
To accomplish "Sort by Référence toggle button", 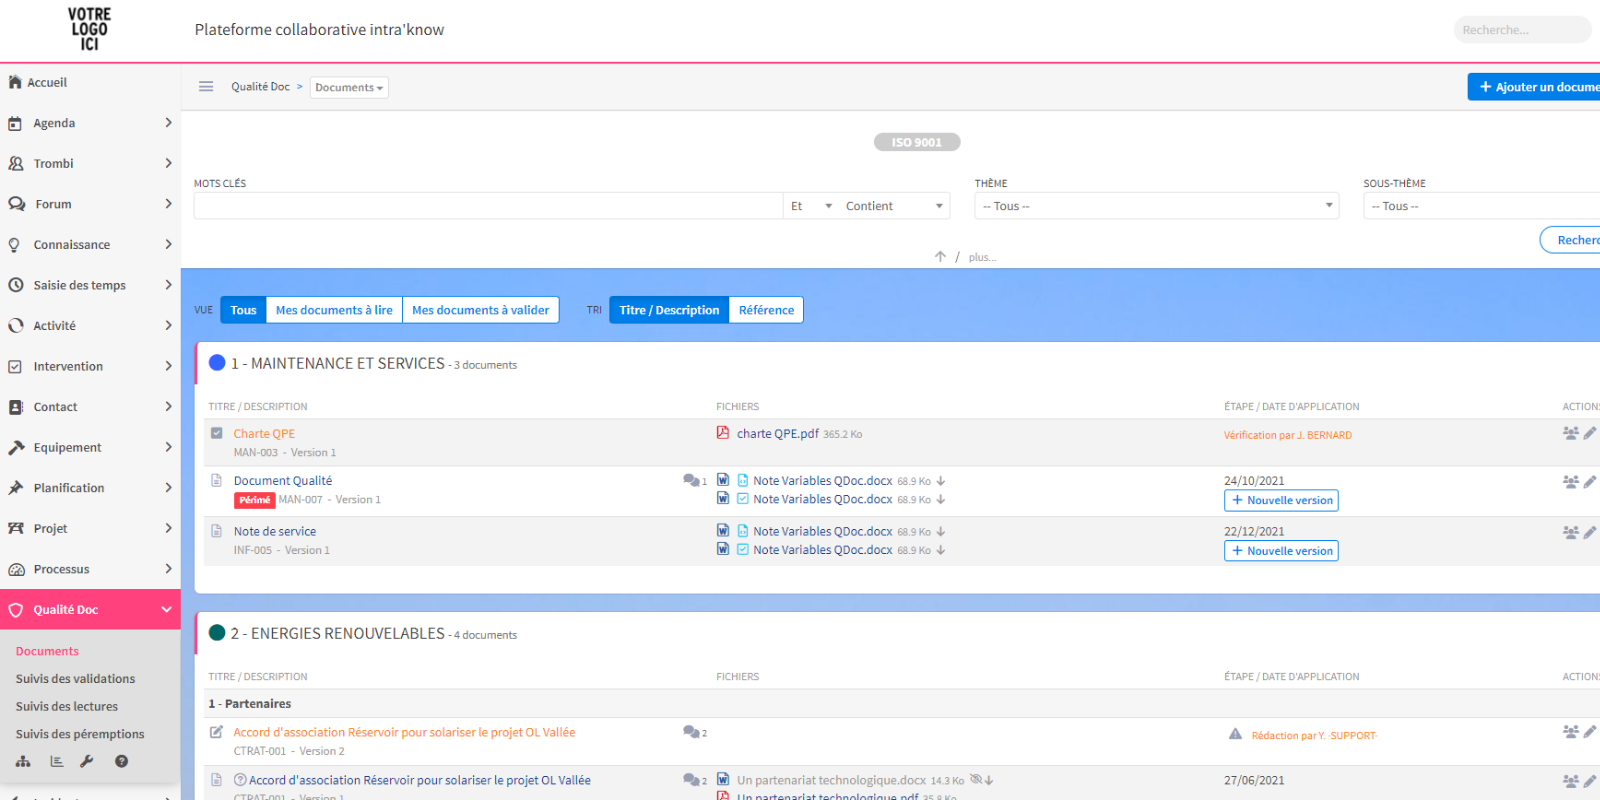I will (x=766, y=310).
